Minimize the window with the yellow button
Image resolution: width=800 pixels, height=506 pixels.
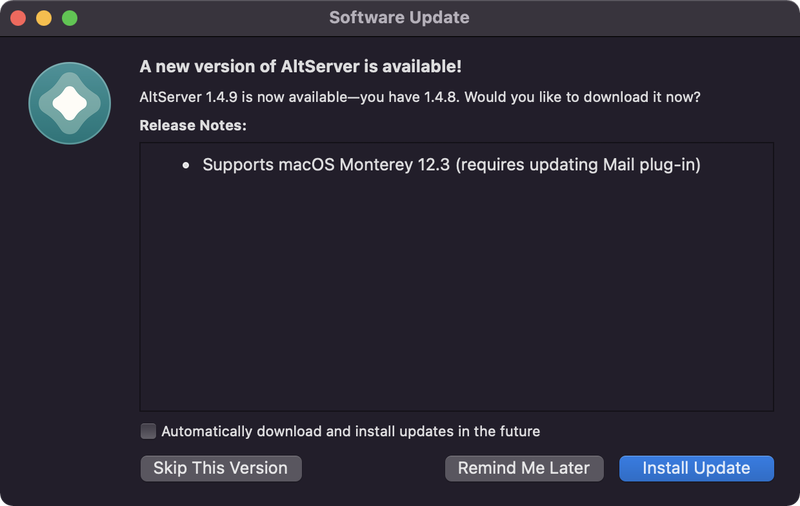[x=44, y=18]
